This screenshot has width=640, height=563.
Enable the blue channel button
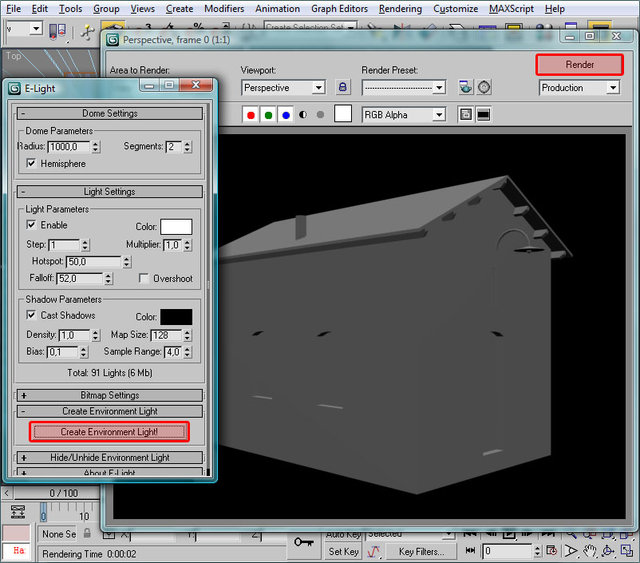point(285,115)
